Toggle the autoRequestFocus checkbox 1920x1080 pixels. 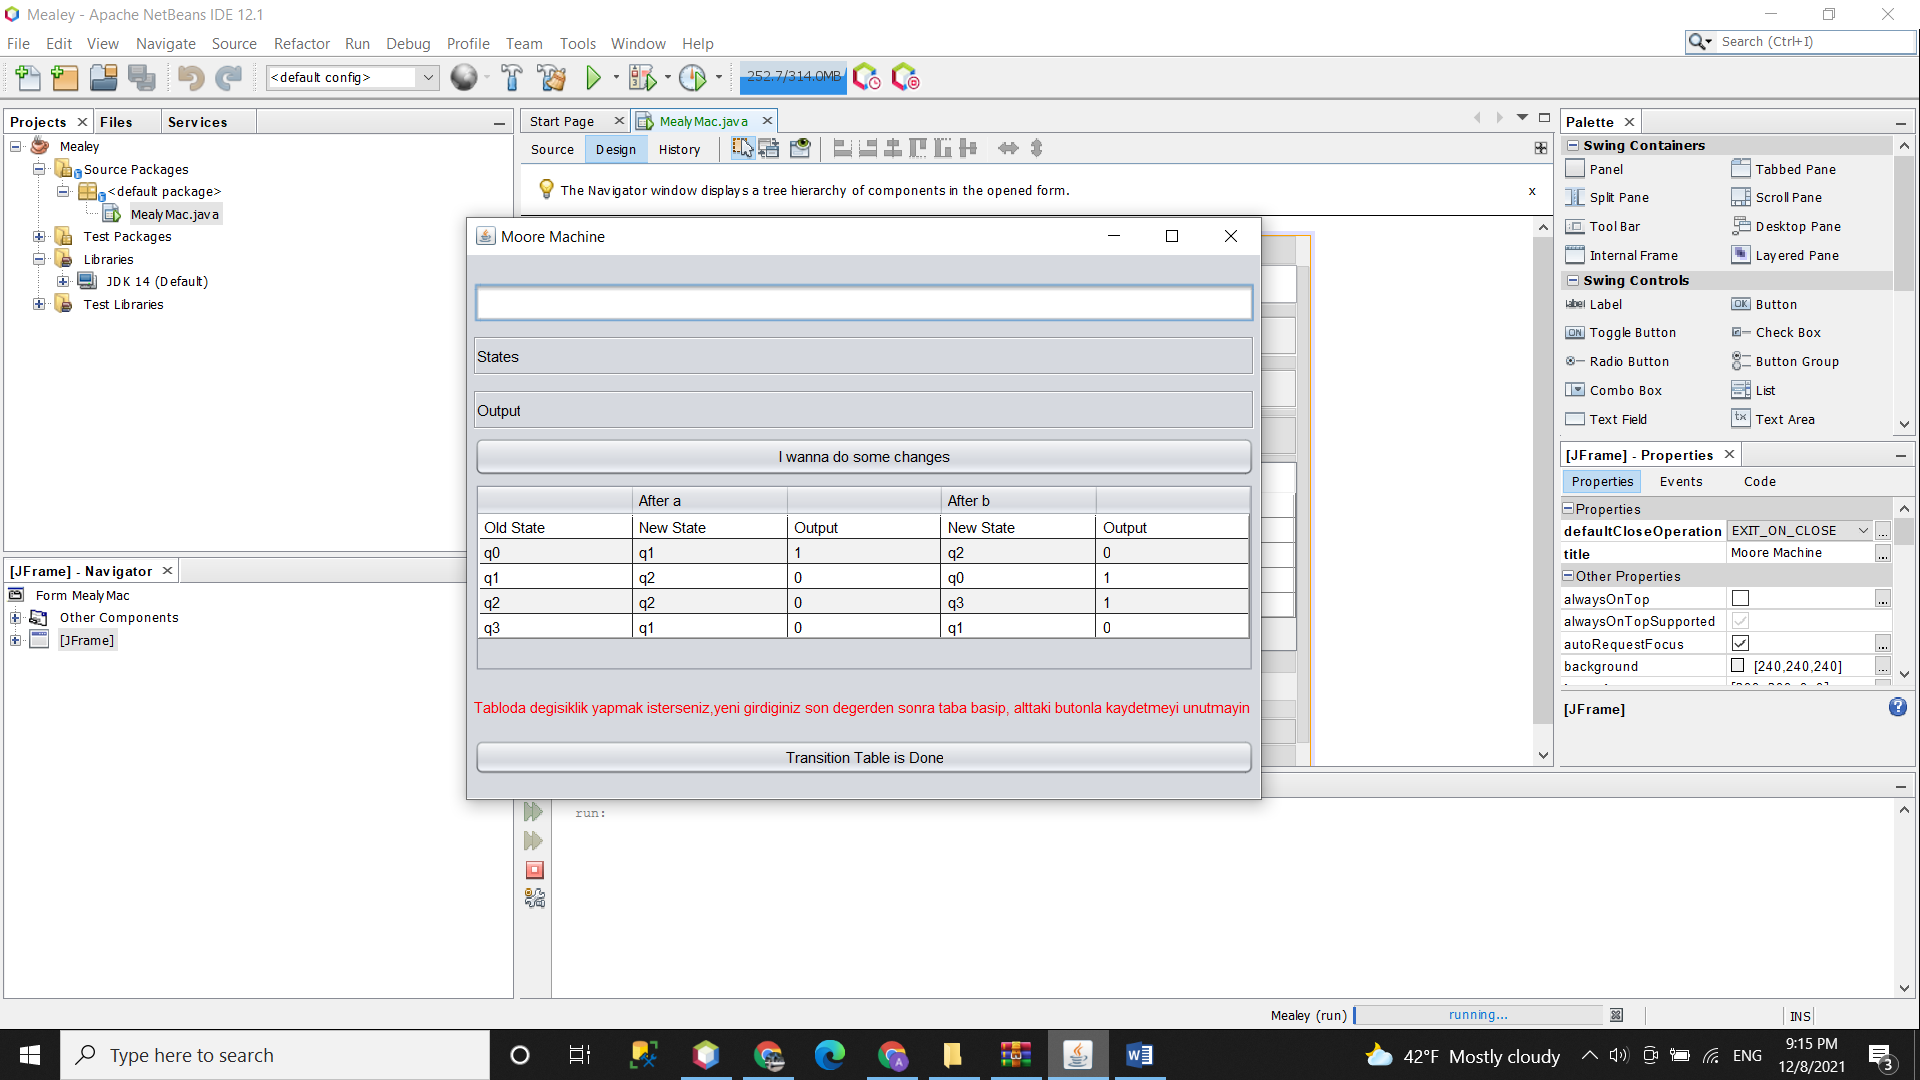[x=1740, y=643]
